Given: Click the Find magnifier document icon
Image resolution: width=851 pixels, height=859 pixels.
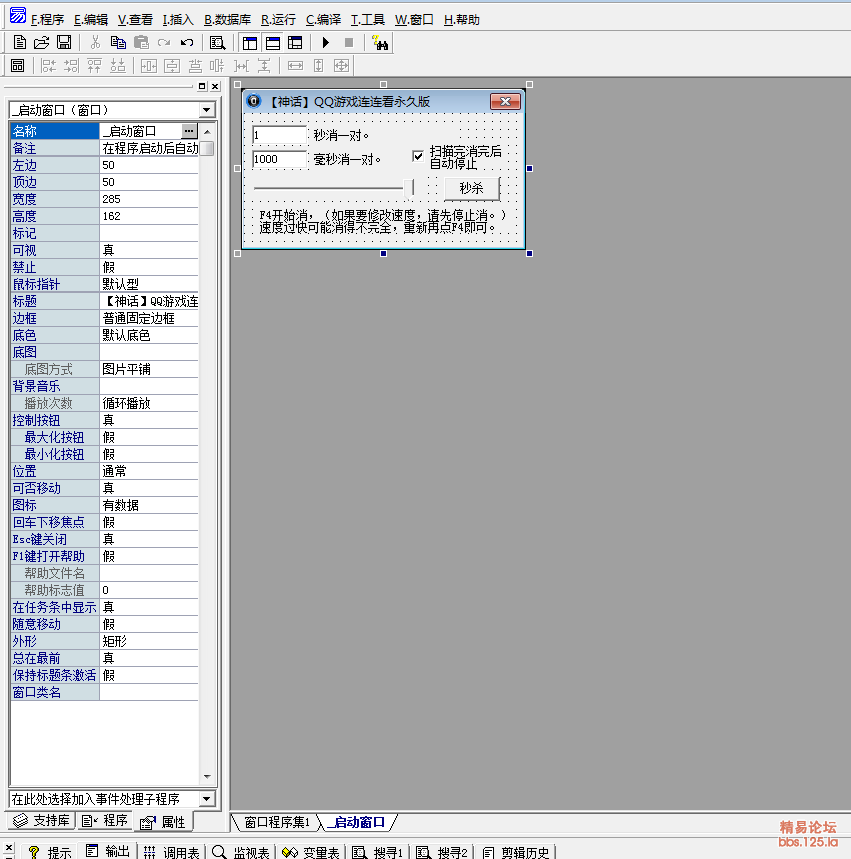Looking at the screenshot, I should point(218,43).
